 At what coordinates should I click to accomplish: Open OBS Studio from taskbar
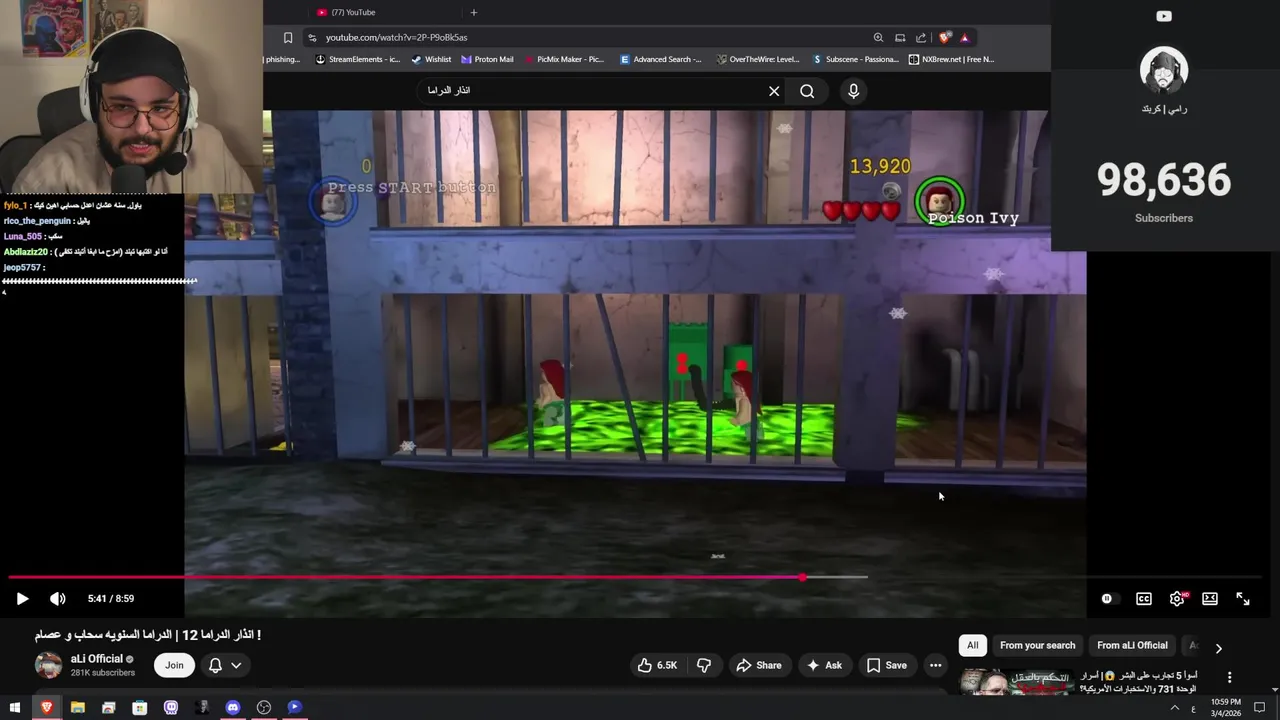coord(264,708)
